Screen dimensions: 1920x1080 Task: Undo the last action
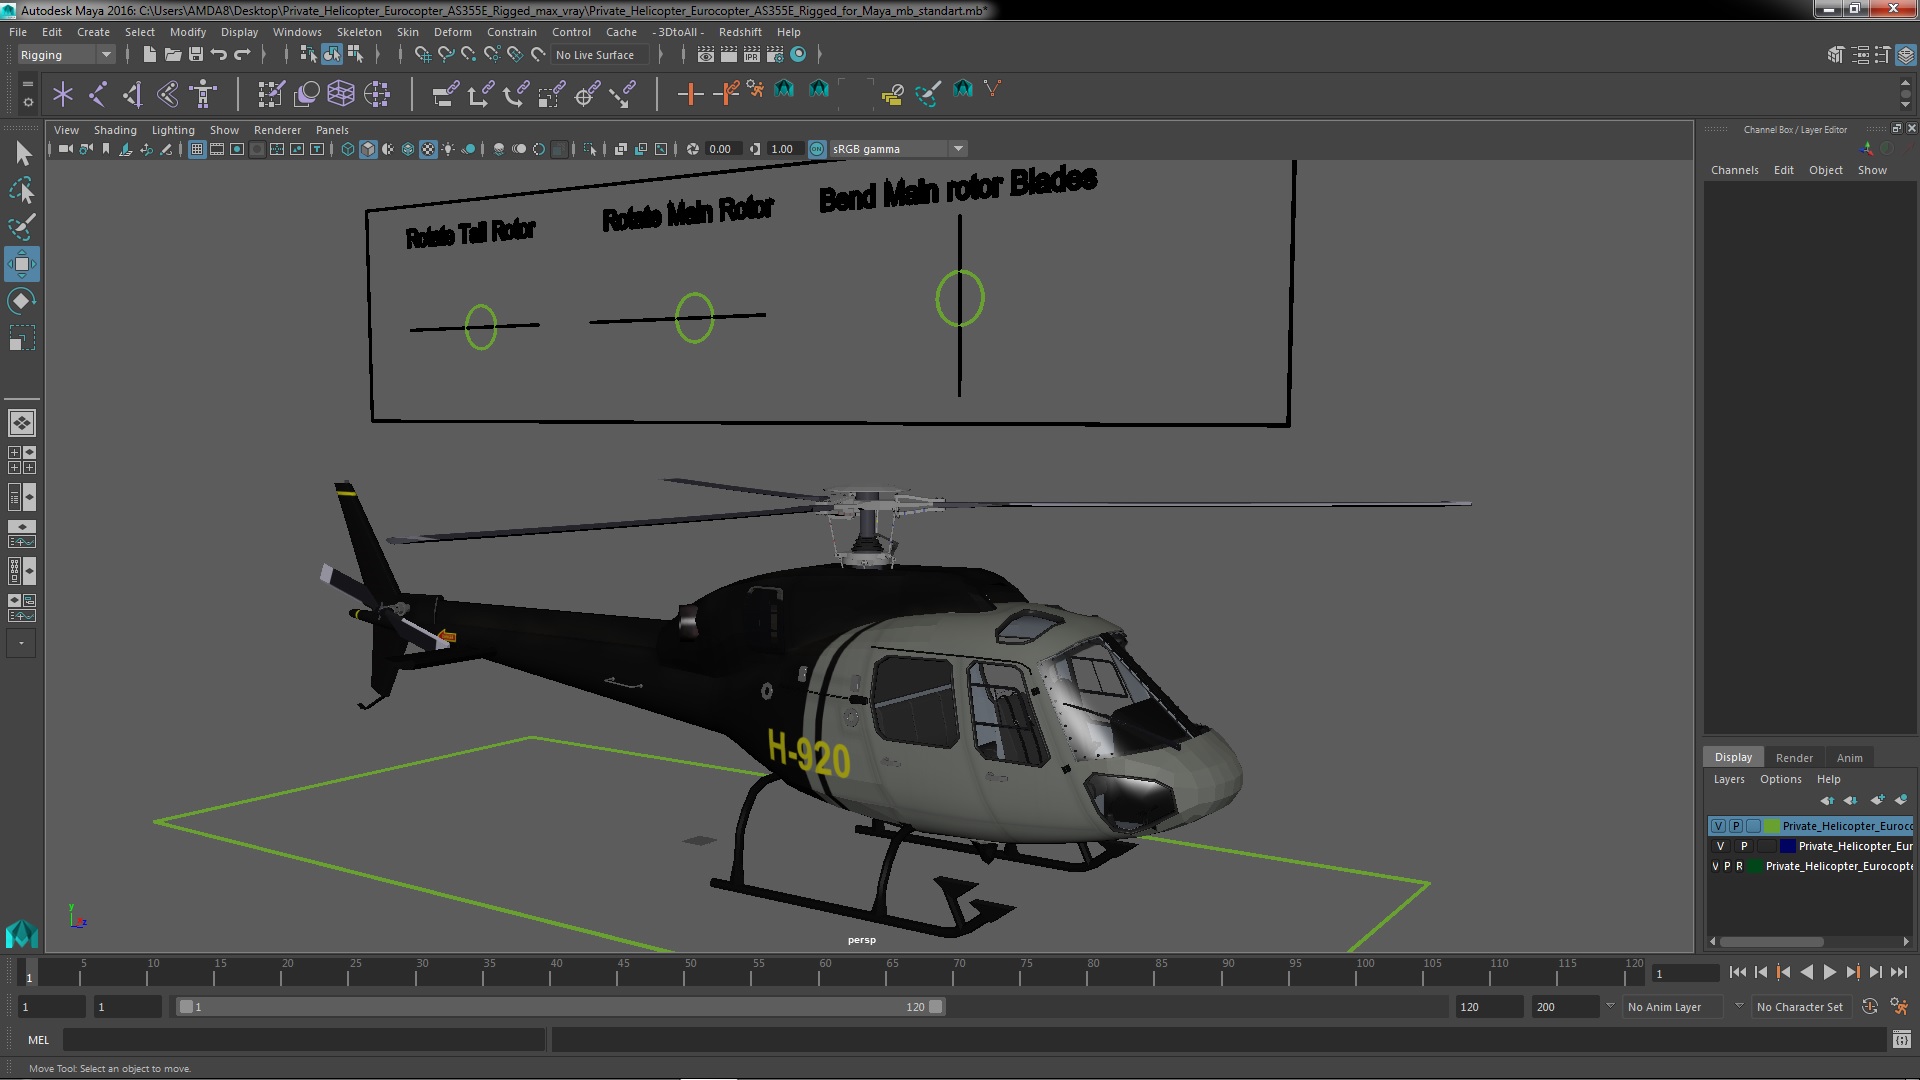218,54
